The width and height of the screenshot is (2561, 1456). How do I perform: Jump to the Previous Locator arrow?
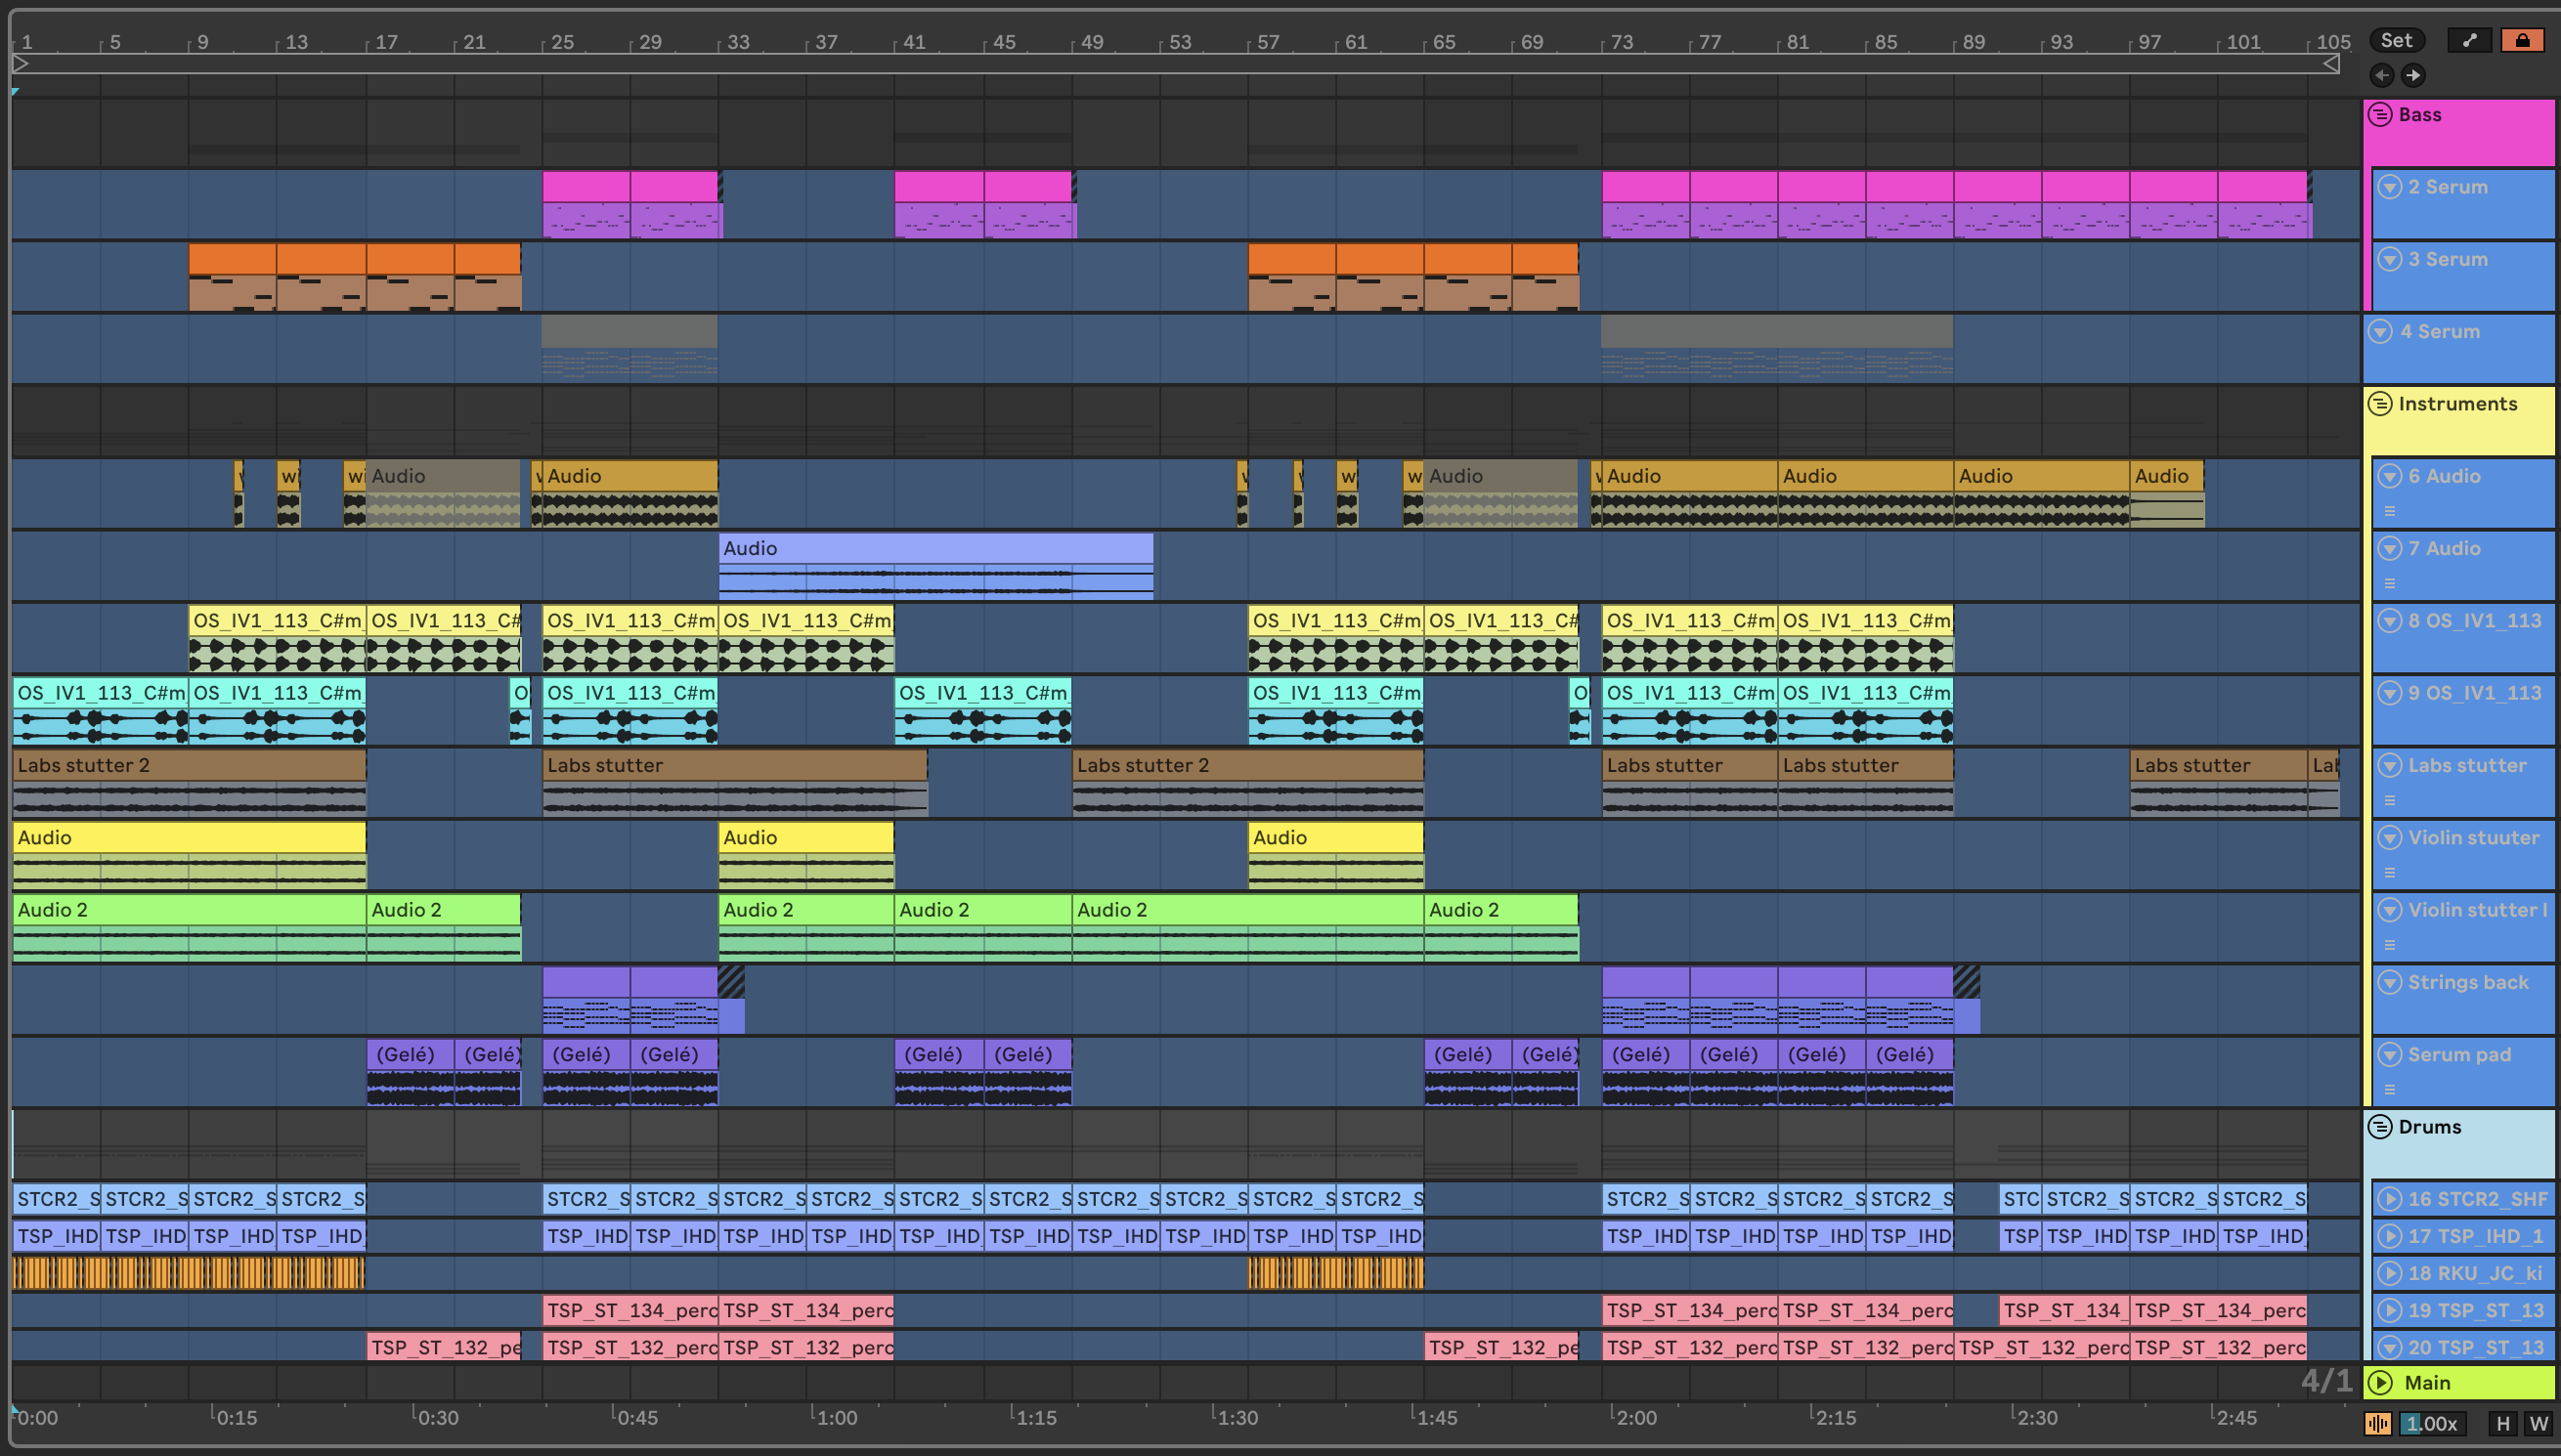tap(2382, 75)
